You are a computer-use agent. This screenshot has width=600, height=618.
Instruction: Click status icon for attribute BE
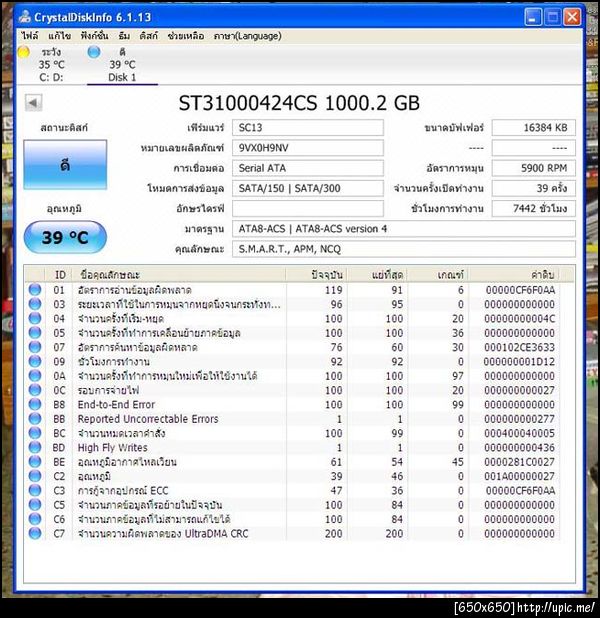[x=35, y=462]
